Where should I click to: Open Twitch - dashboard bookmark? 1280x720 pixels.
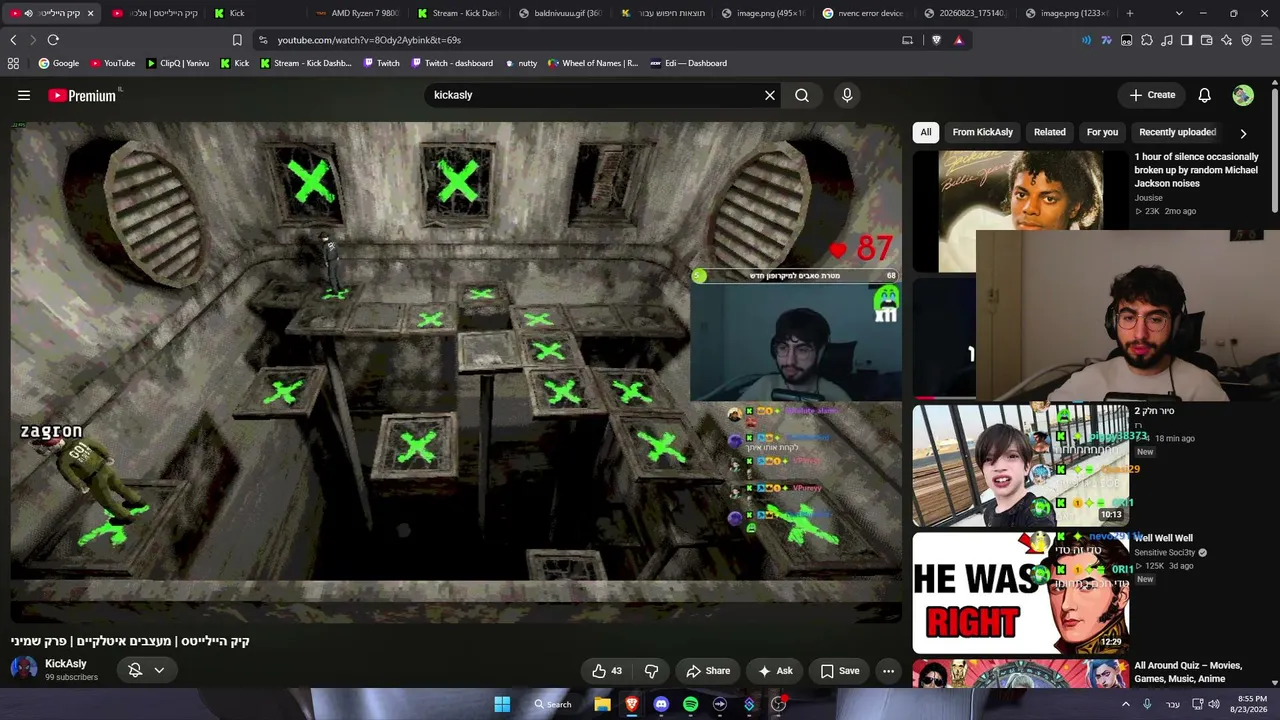click(x=451, y=63)
